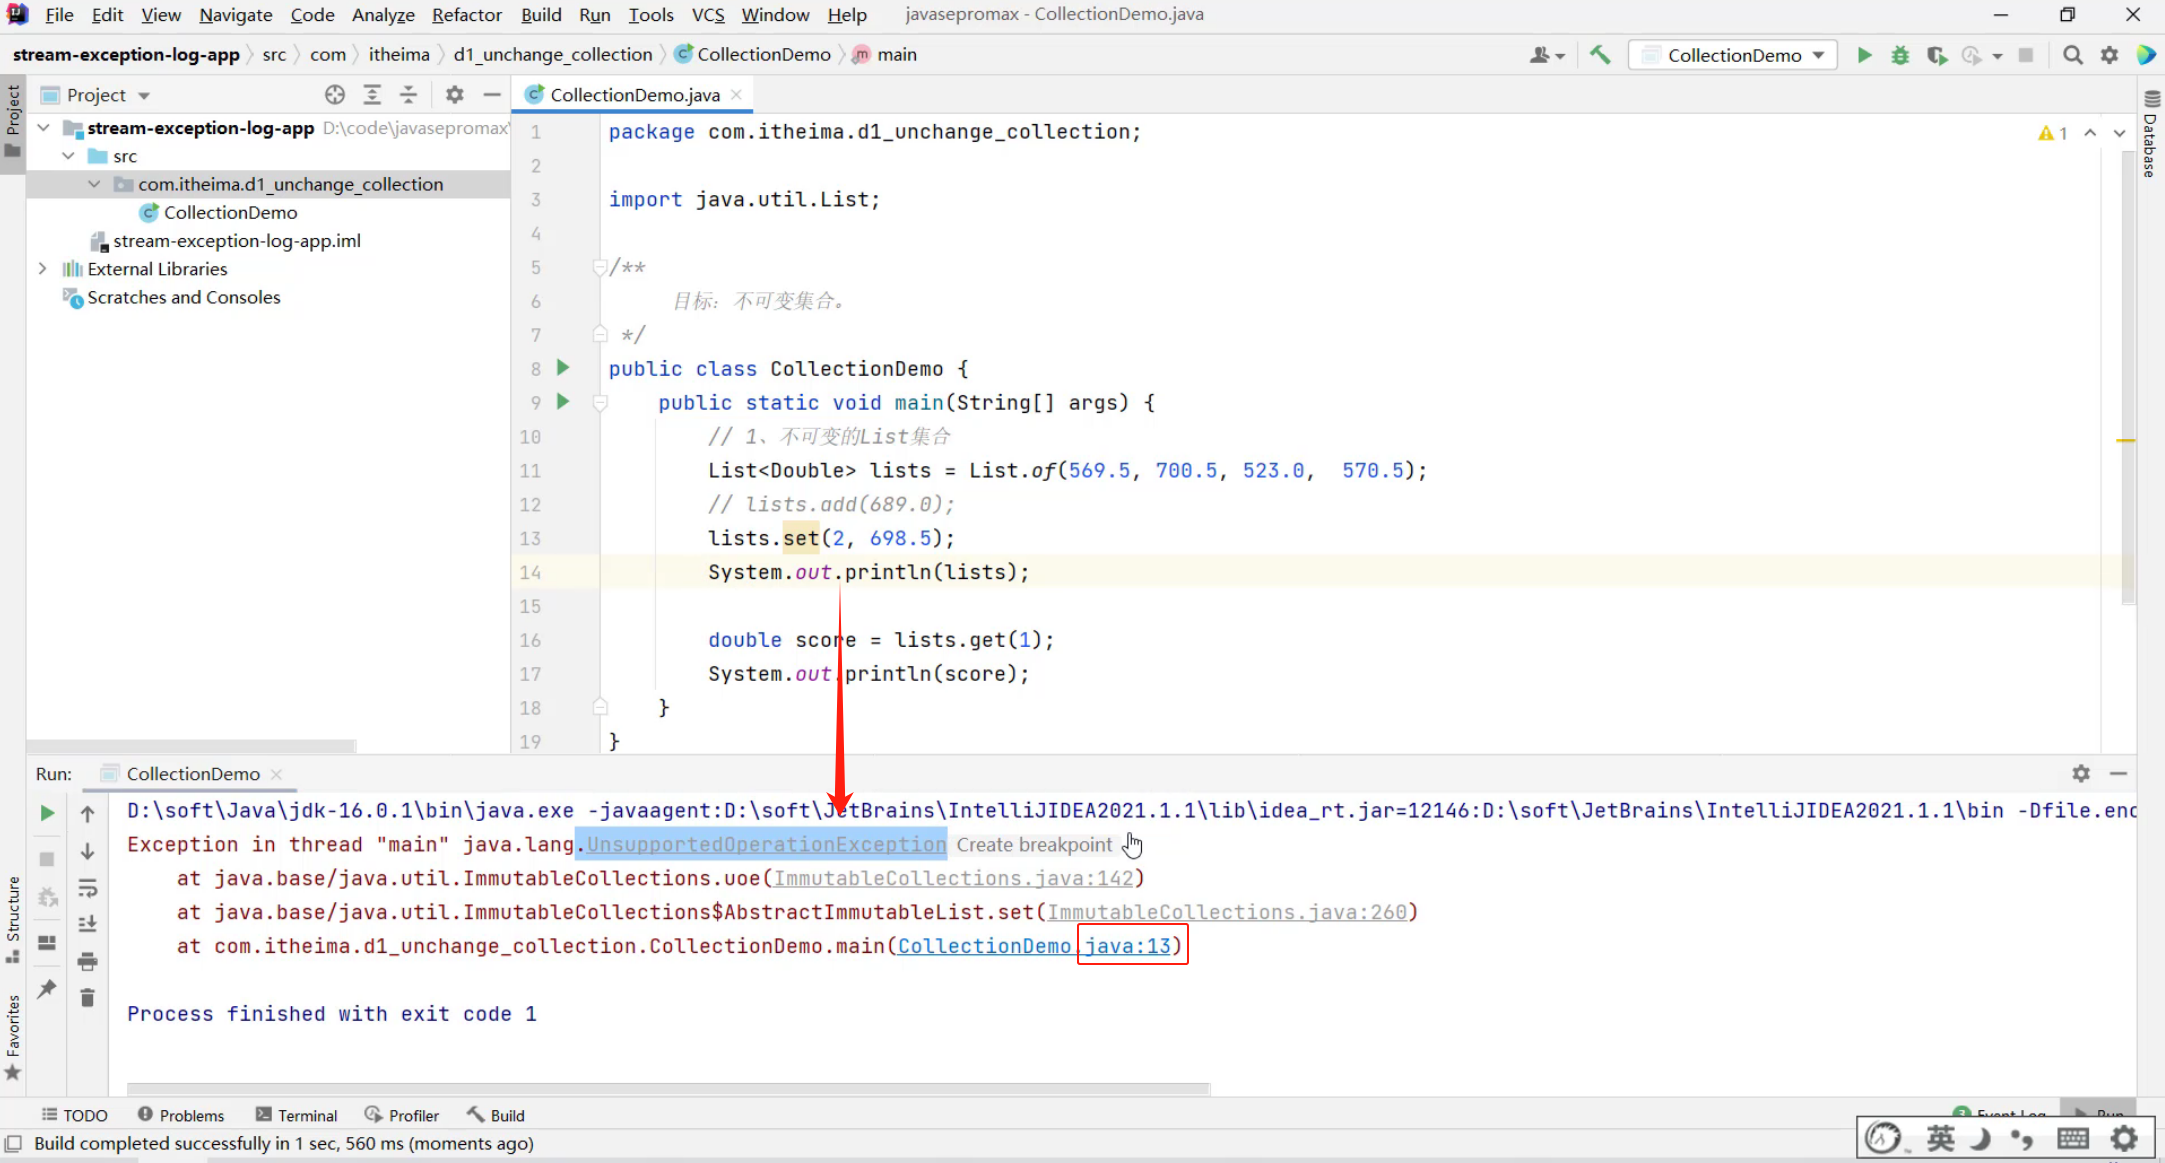Viewport: 2165px width, 1163px height.
Task: Click the Build project hammer icon
Action: [x=1600, y=55]
